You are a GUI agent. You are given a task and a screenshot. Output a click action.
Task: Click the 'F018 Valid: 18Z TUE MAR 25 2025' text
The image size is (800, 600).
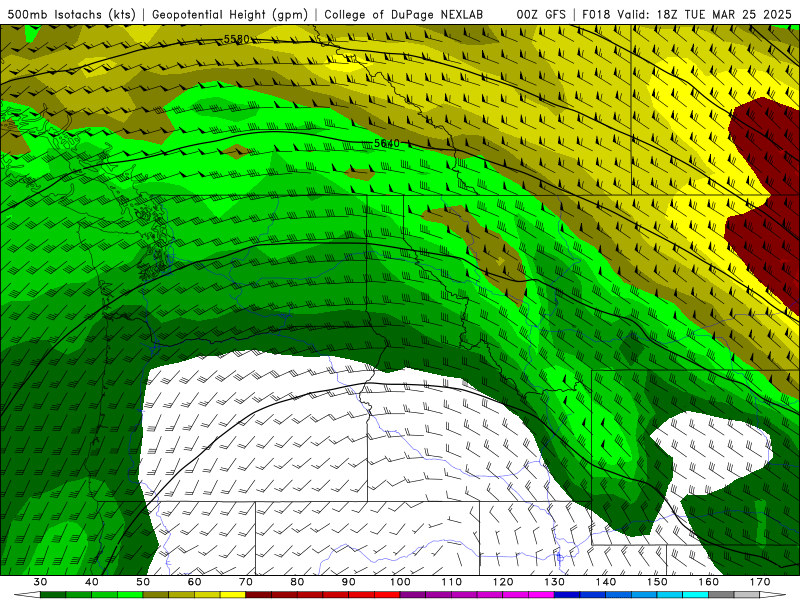point(687,14)
